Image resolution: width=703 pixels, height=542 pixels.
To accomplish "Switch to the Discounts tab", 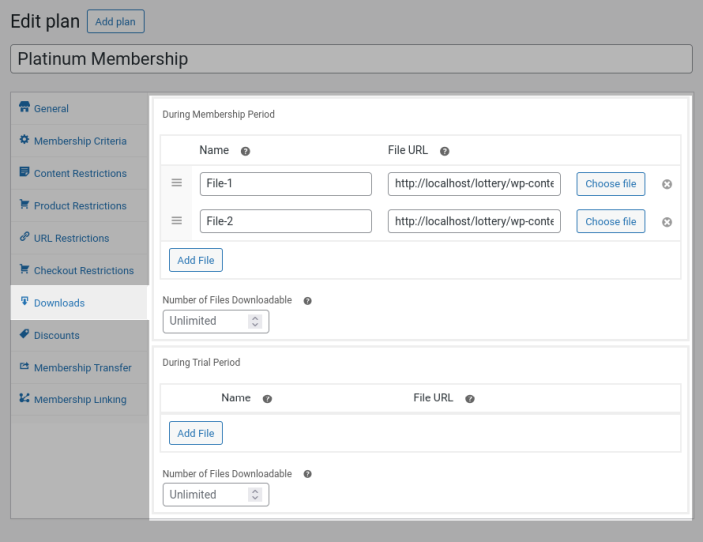I will pos(56,335).
